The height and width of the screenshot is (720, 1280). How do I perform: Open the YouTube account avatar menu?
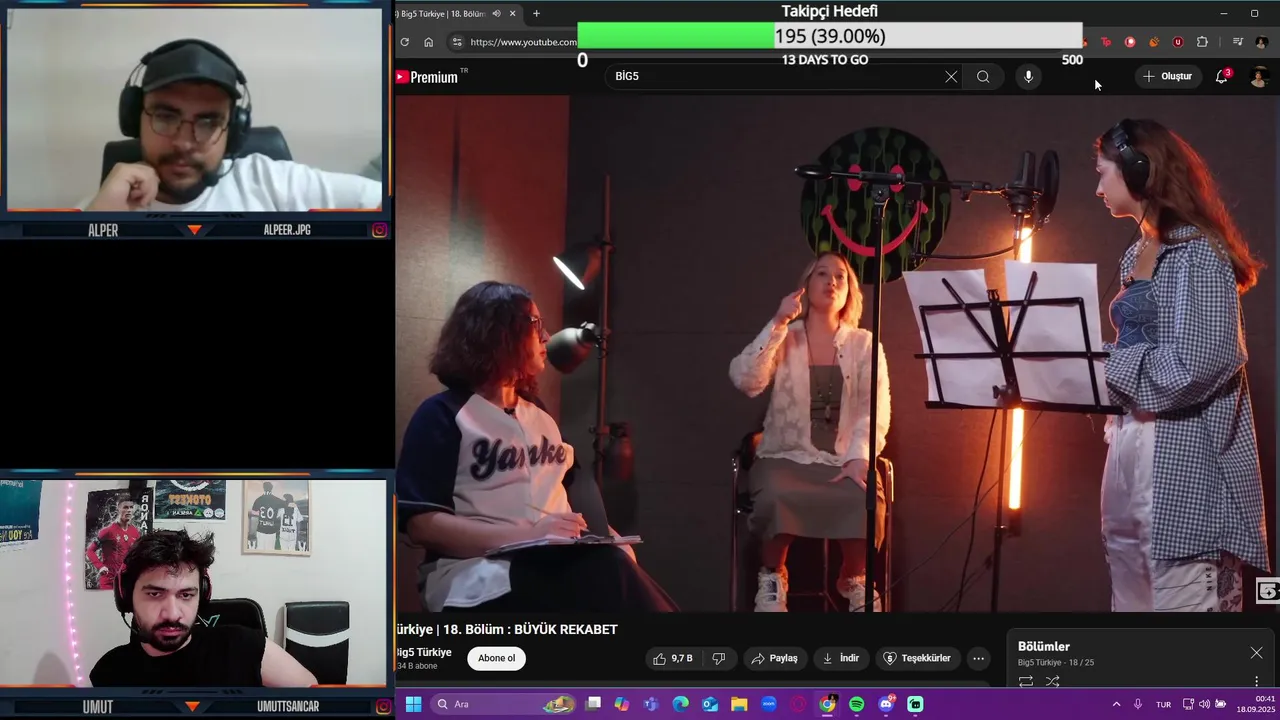tap(1259, 77)
